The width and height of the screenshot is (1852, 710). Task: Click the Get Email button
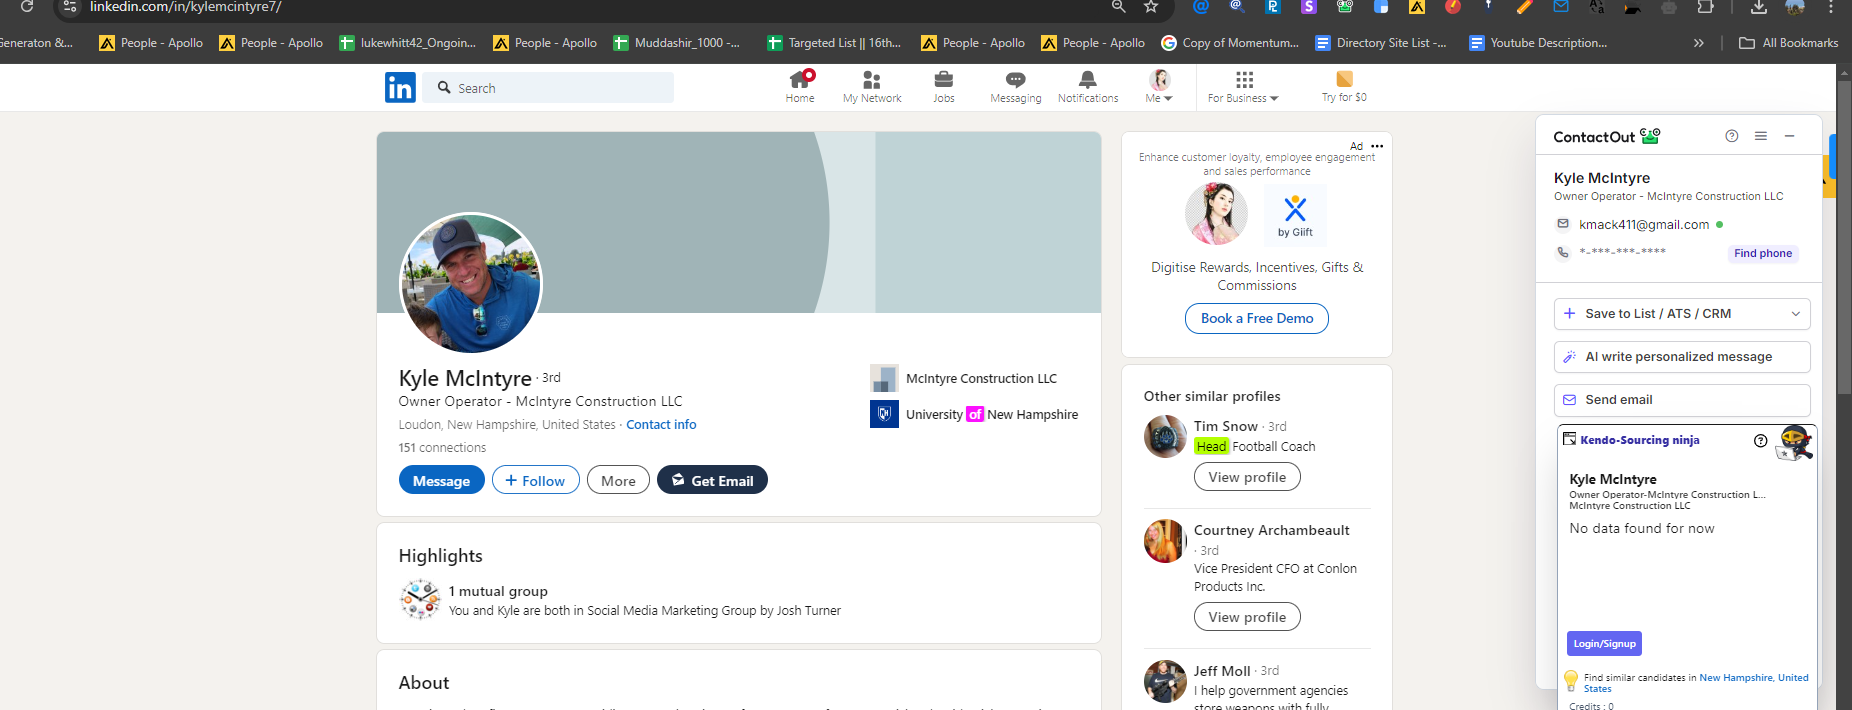pos(712,480)
